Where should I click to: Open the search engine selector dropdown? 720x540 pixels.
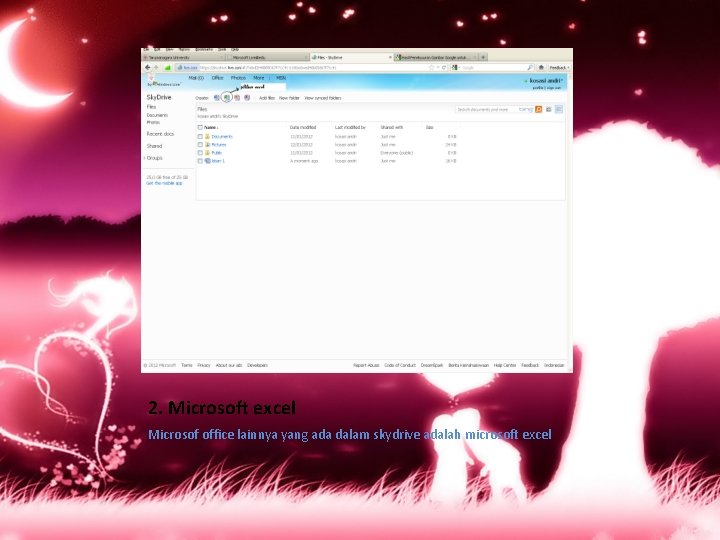[x=456, y=68]
